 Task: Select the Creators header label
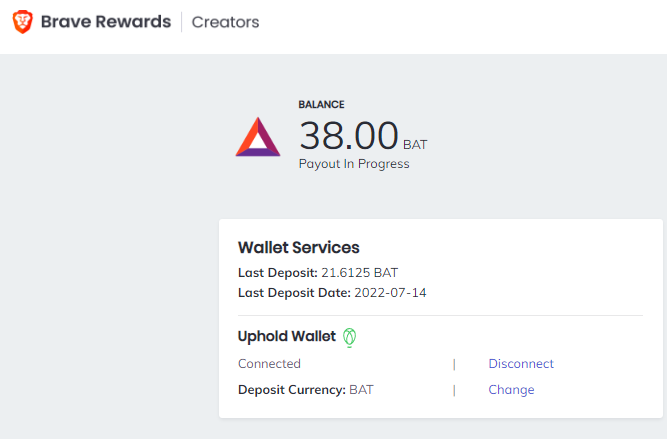point(225,22)
